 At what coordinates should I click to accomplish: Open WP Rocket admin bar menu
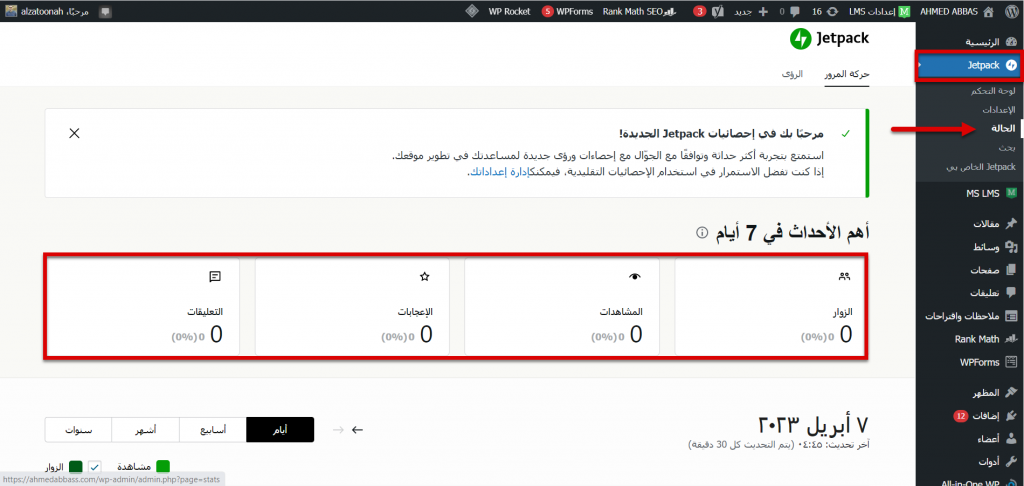(509, 11)
